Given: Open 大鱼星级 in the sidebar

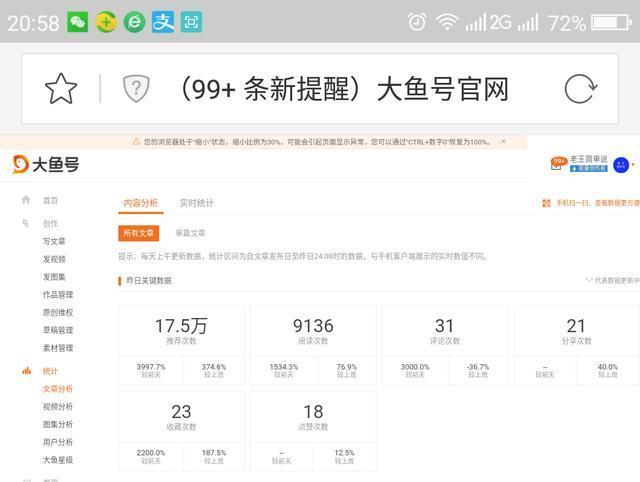Looking at the screenshot, I should pos(58,460).
